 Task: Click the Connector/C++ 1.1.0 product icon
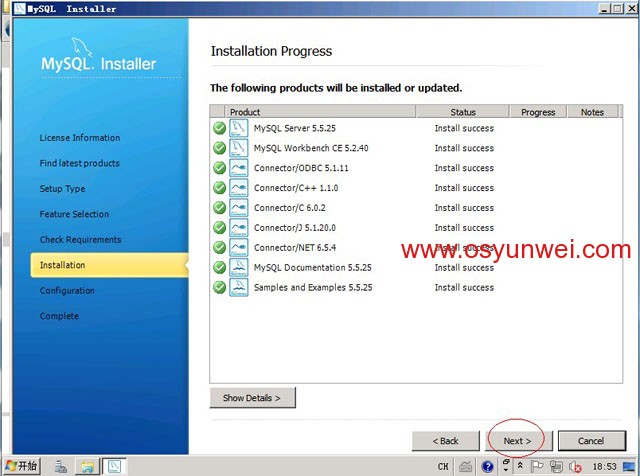coord(238,188)
